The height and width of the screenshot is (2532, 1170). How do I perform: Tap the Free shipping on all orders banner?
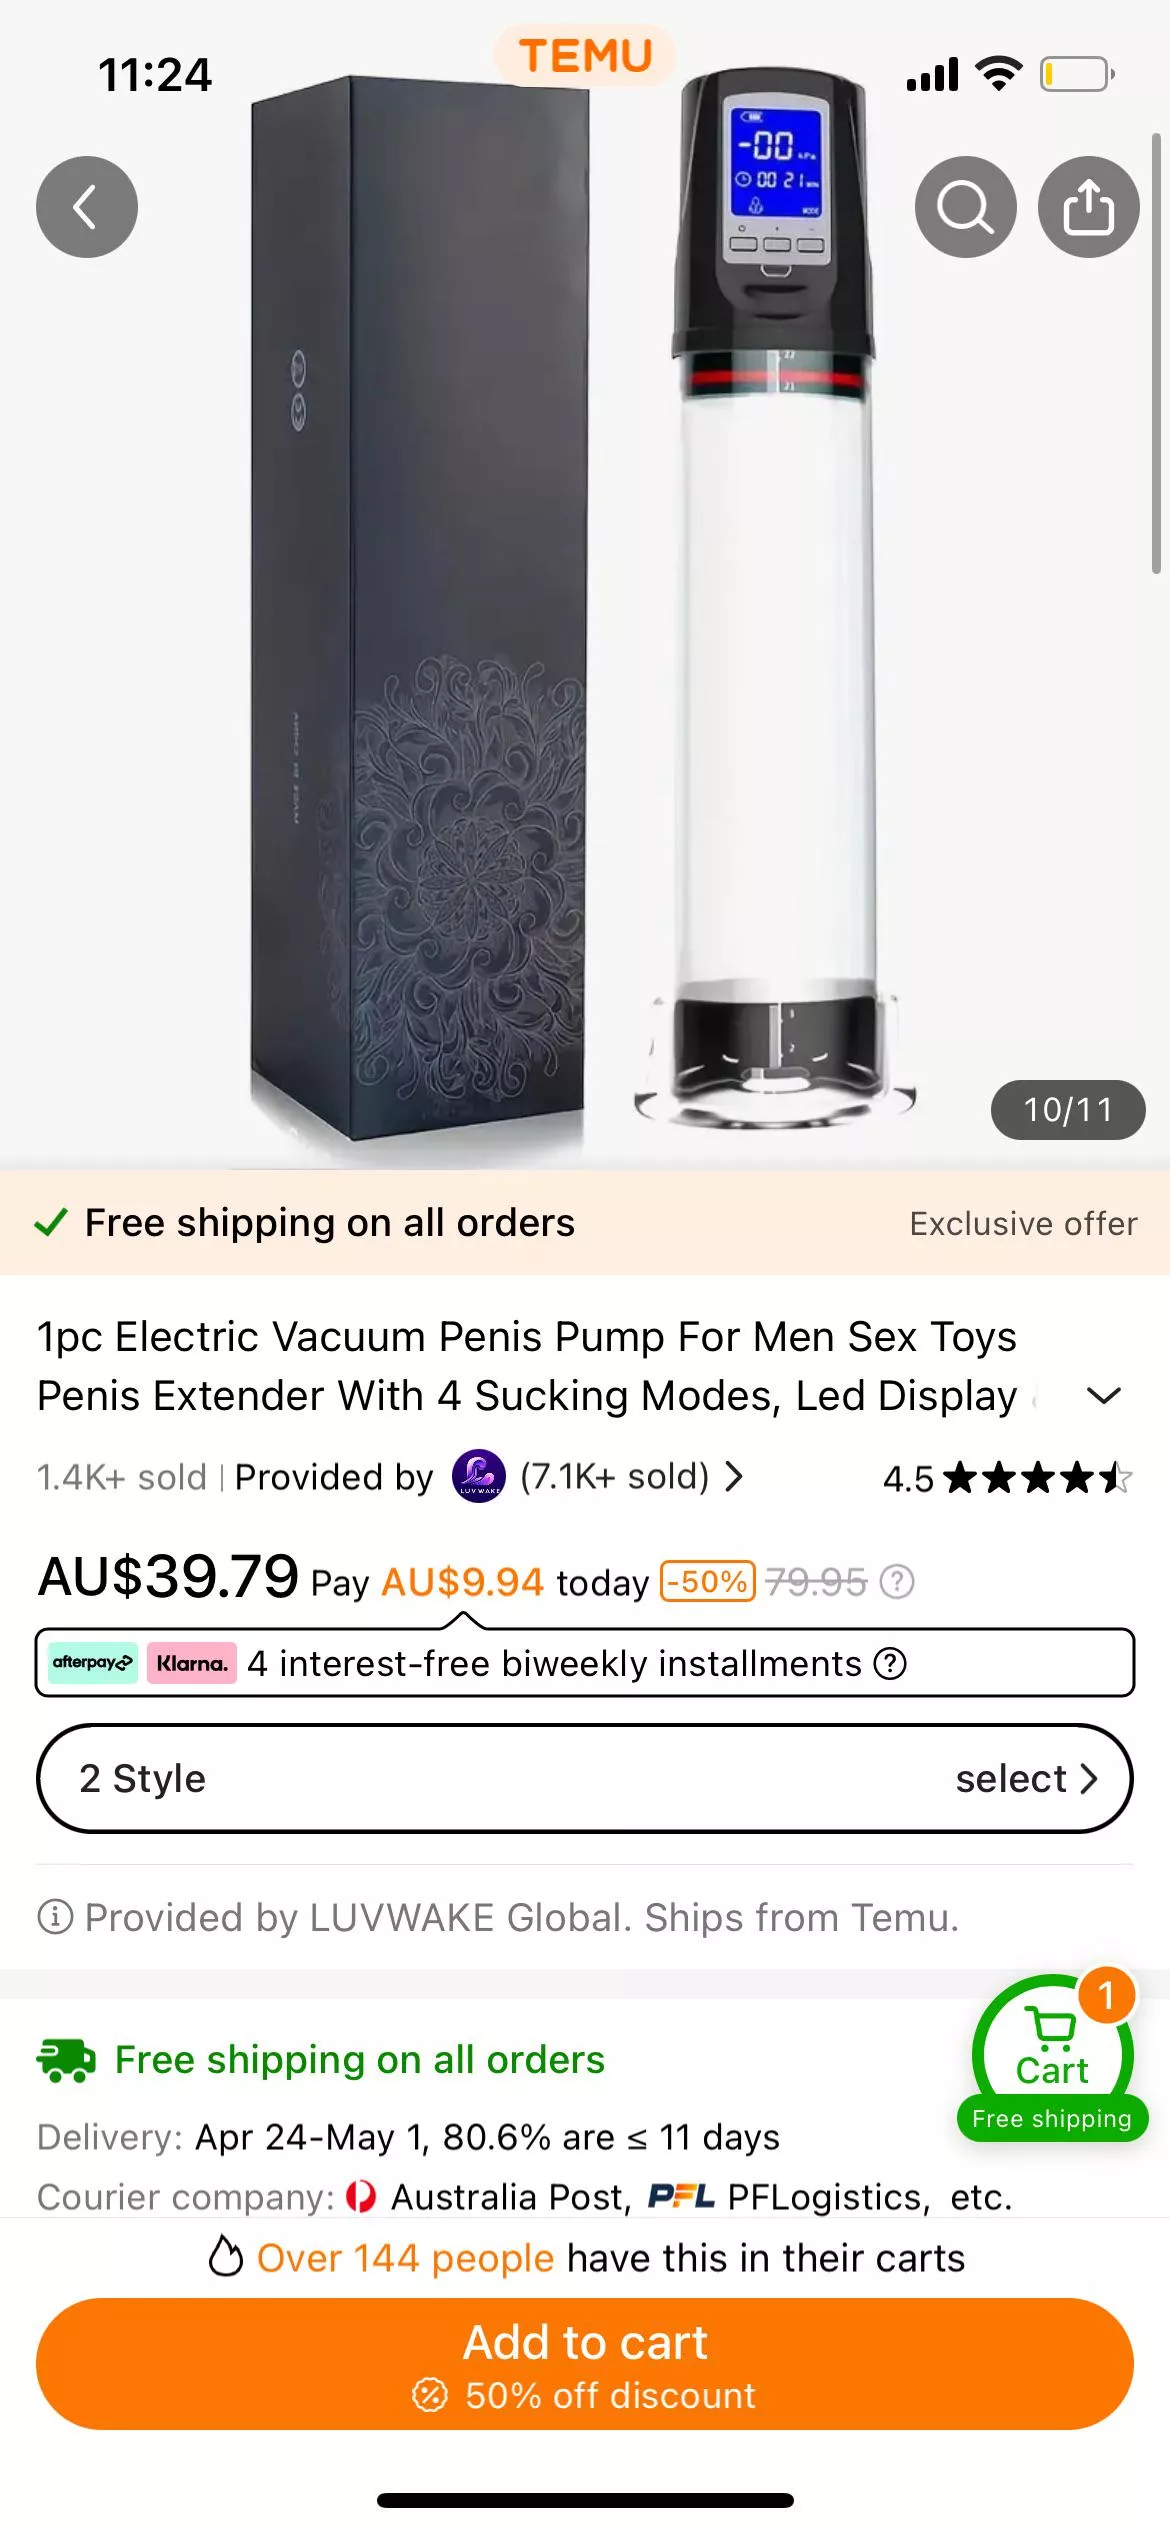(330, 1223)
